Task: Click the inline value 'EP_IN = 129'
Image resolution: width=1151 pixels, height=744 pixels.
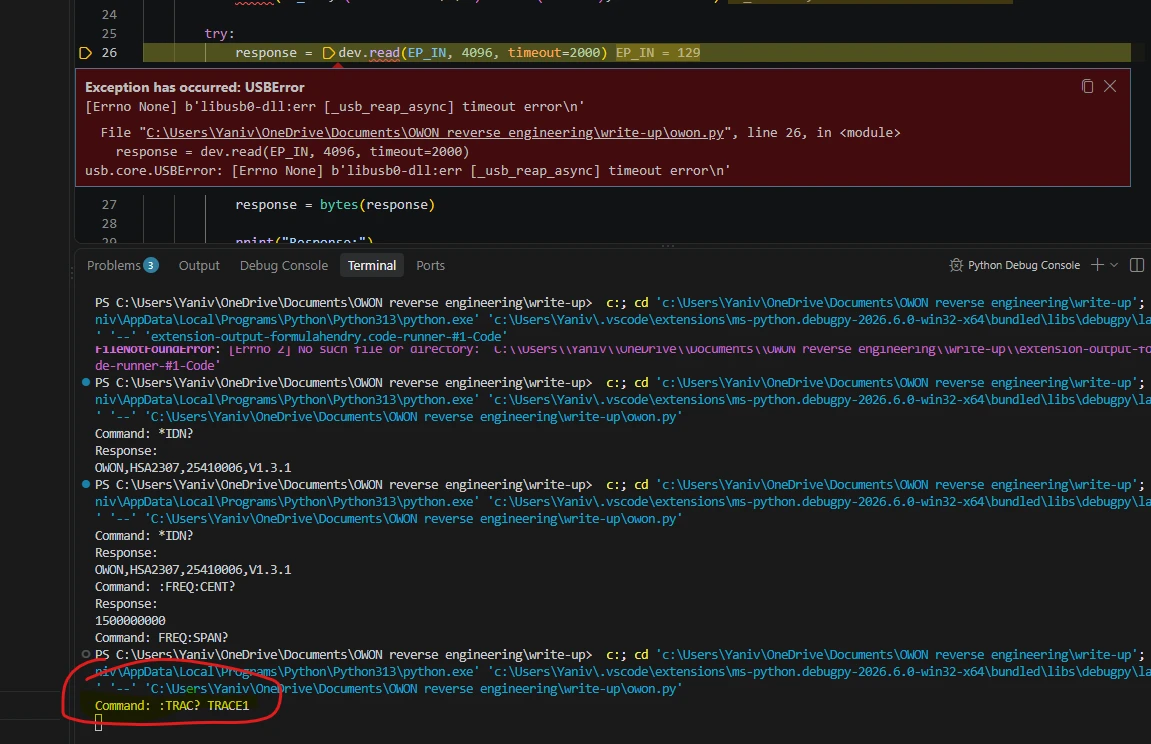Action: click(658, 53)
